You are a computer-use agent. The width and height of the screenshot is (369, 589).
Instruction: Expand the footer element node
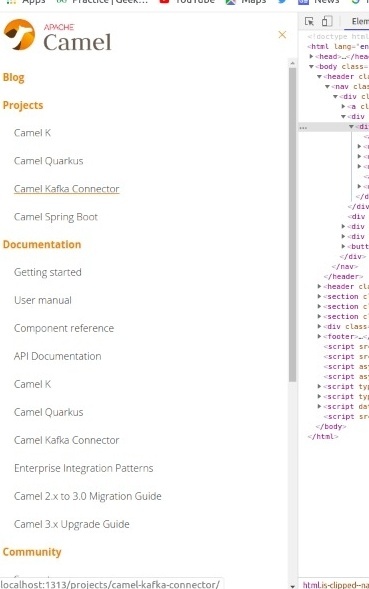[319, 337]
